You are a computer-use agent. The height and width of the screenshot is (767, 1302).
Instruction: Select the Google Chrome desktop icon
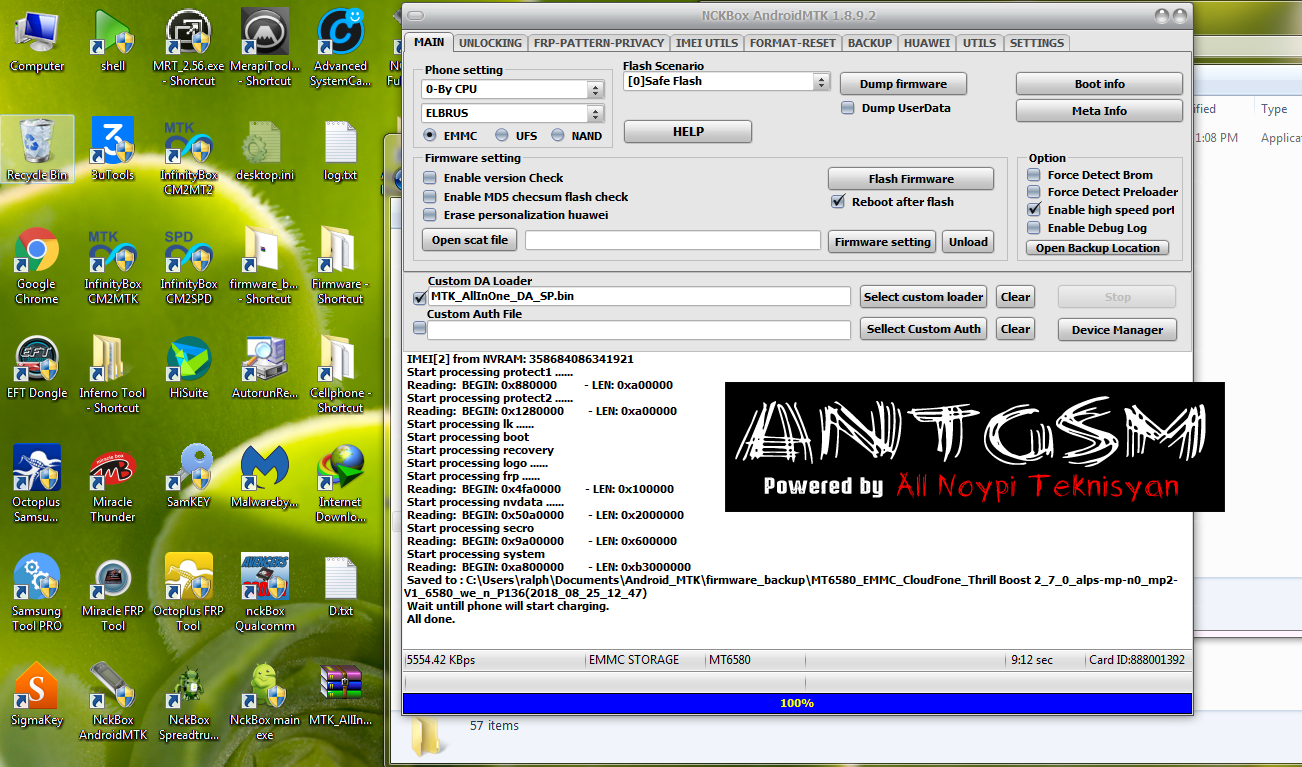[x=37, y=265]
